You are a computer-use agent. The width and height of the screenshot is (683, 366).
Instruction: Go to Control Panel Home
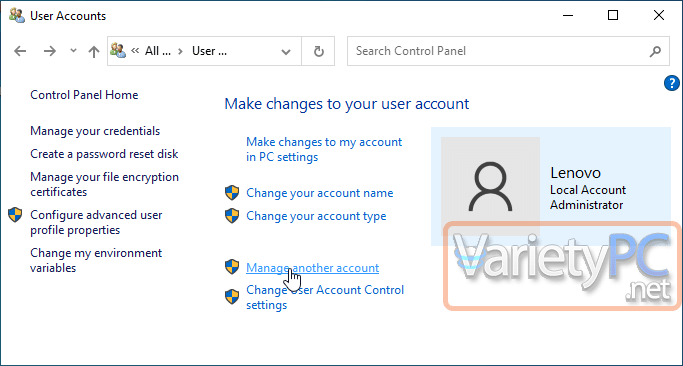tap(84, 95)
